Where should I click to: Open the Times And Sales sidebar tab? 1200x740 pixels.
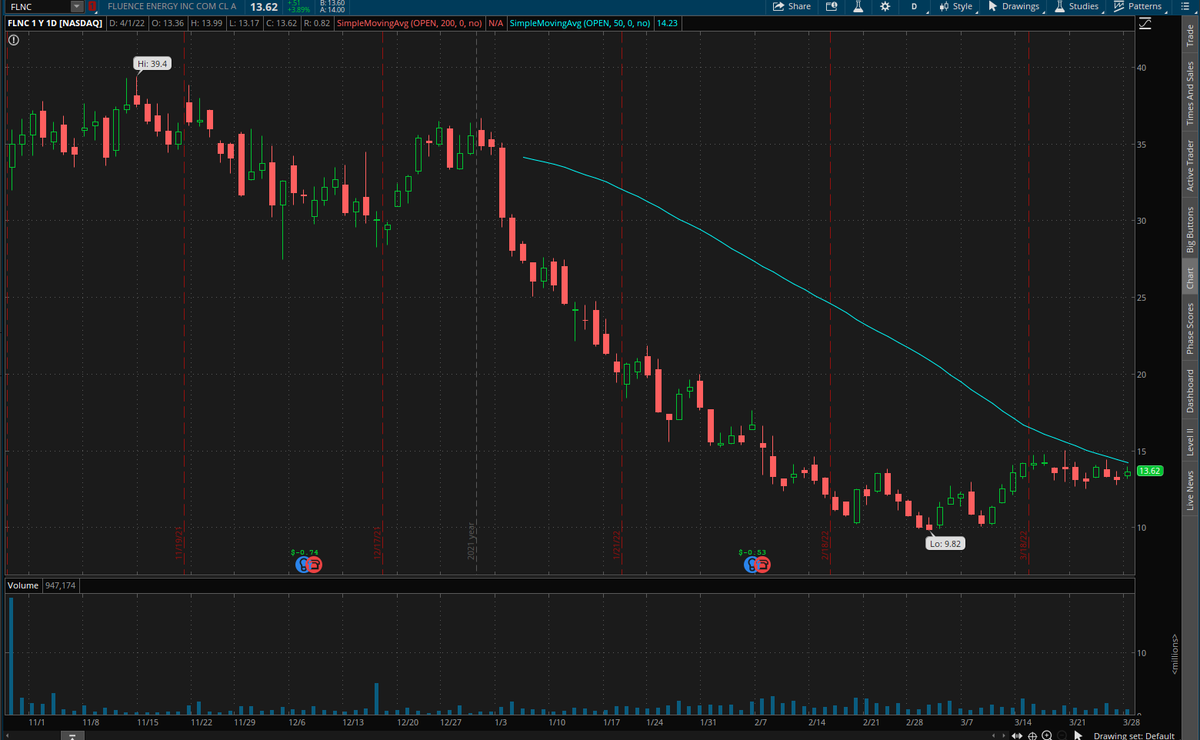[x=1190, y=92]
